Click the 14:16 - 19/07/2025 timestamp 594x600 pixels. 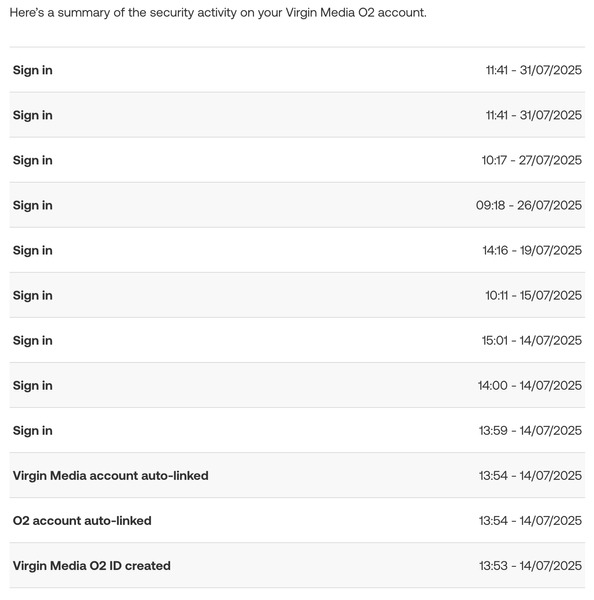point(532,250)
